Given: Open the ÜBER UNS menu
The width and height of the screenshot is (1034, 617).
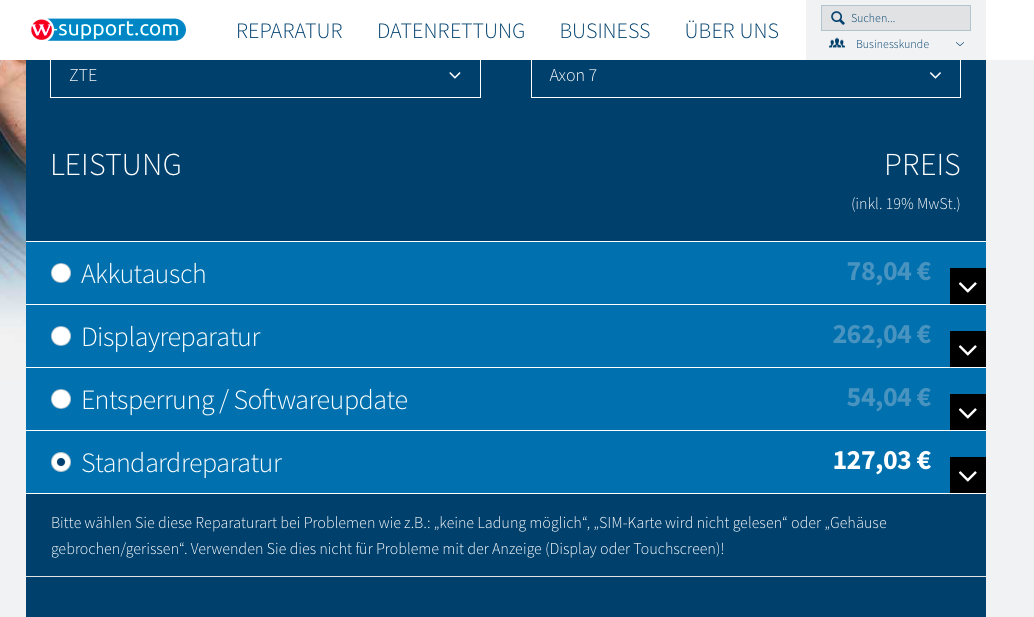Looking at the screenshot, I should (x=731, y=30).
